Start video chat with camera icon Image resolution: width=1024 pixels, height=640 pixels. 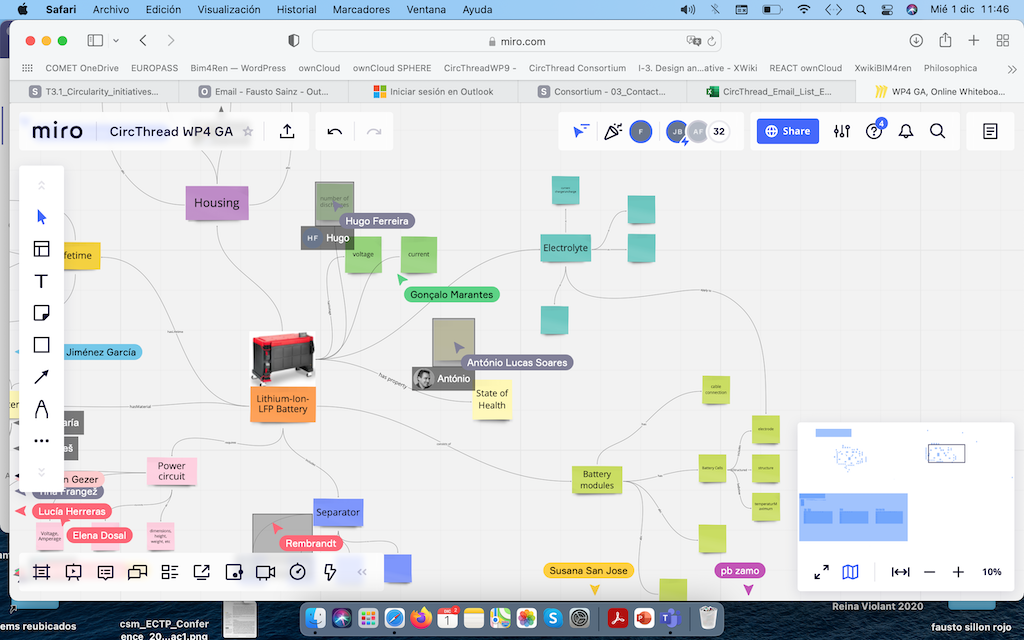point(265,573)
